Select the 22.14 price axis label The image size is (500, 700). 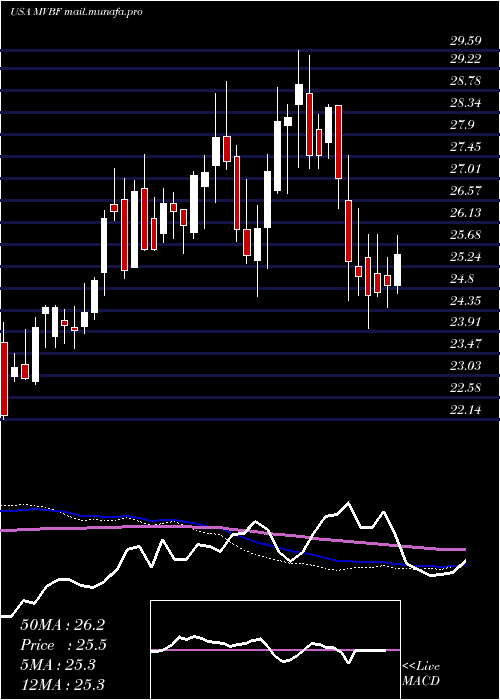coord(466,410)
